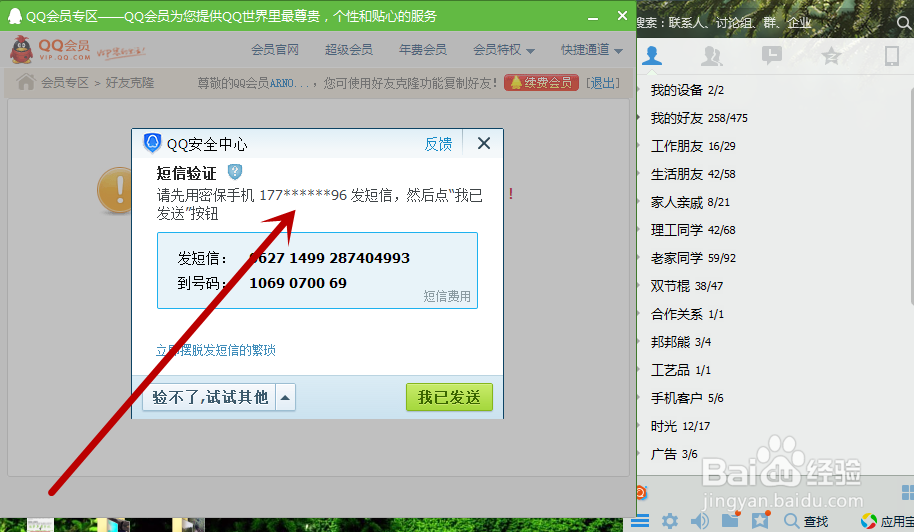Click the shield help icon beside 短信验证

pyautogui.click(x=235, y=172)
